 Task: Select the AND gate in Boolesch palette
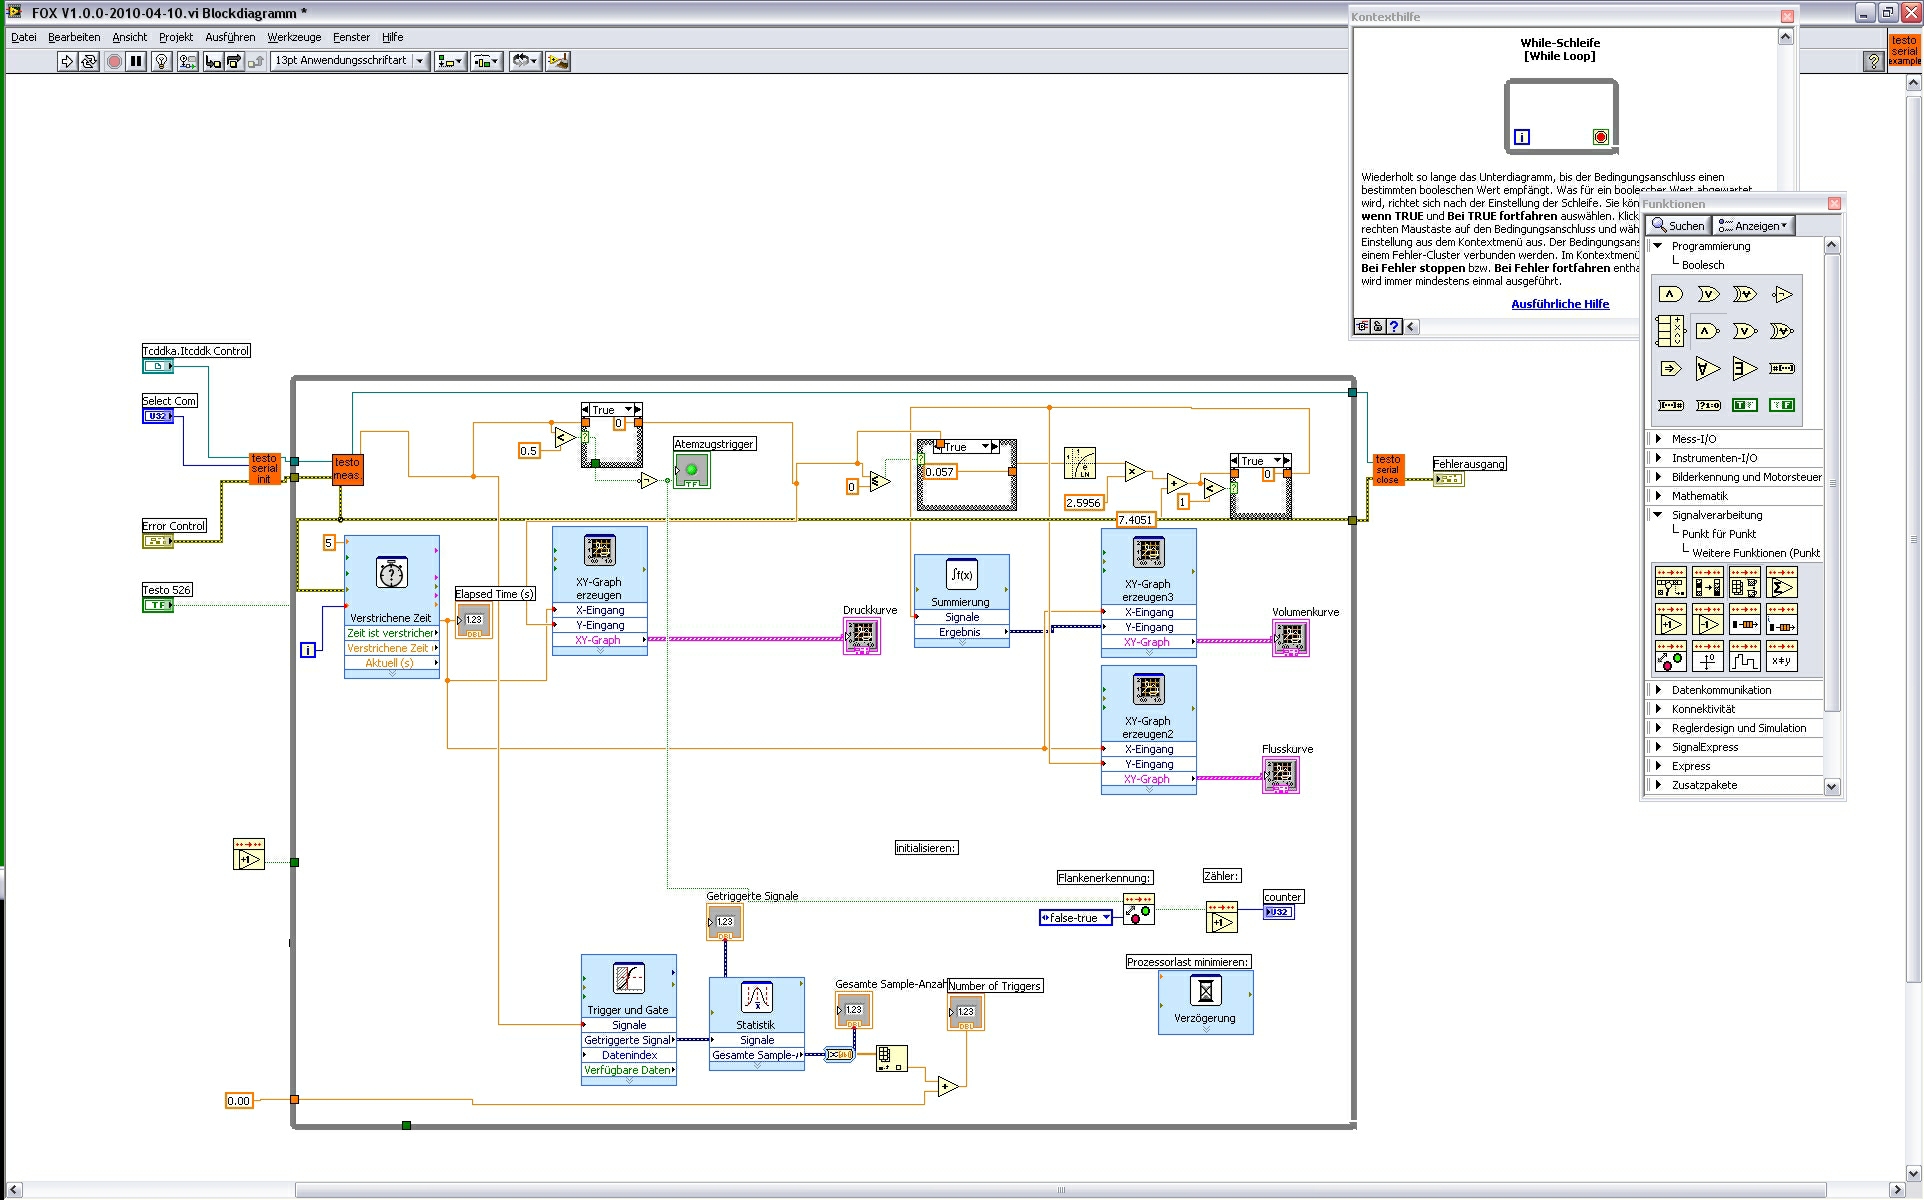[x=1670, y=294]
